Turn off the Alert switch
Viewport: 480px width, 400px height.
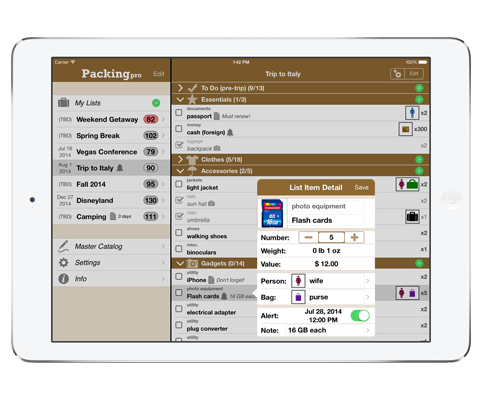click(360, 316)
